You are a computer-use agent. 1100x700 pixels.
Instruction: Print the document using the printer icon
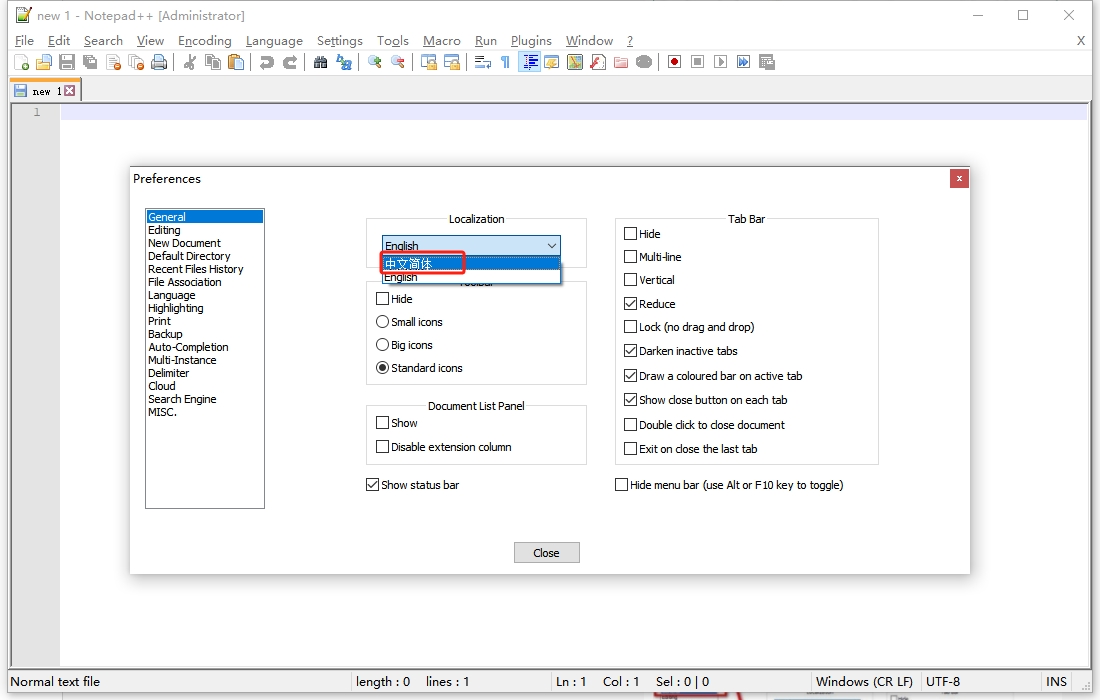point(159,62)
